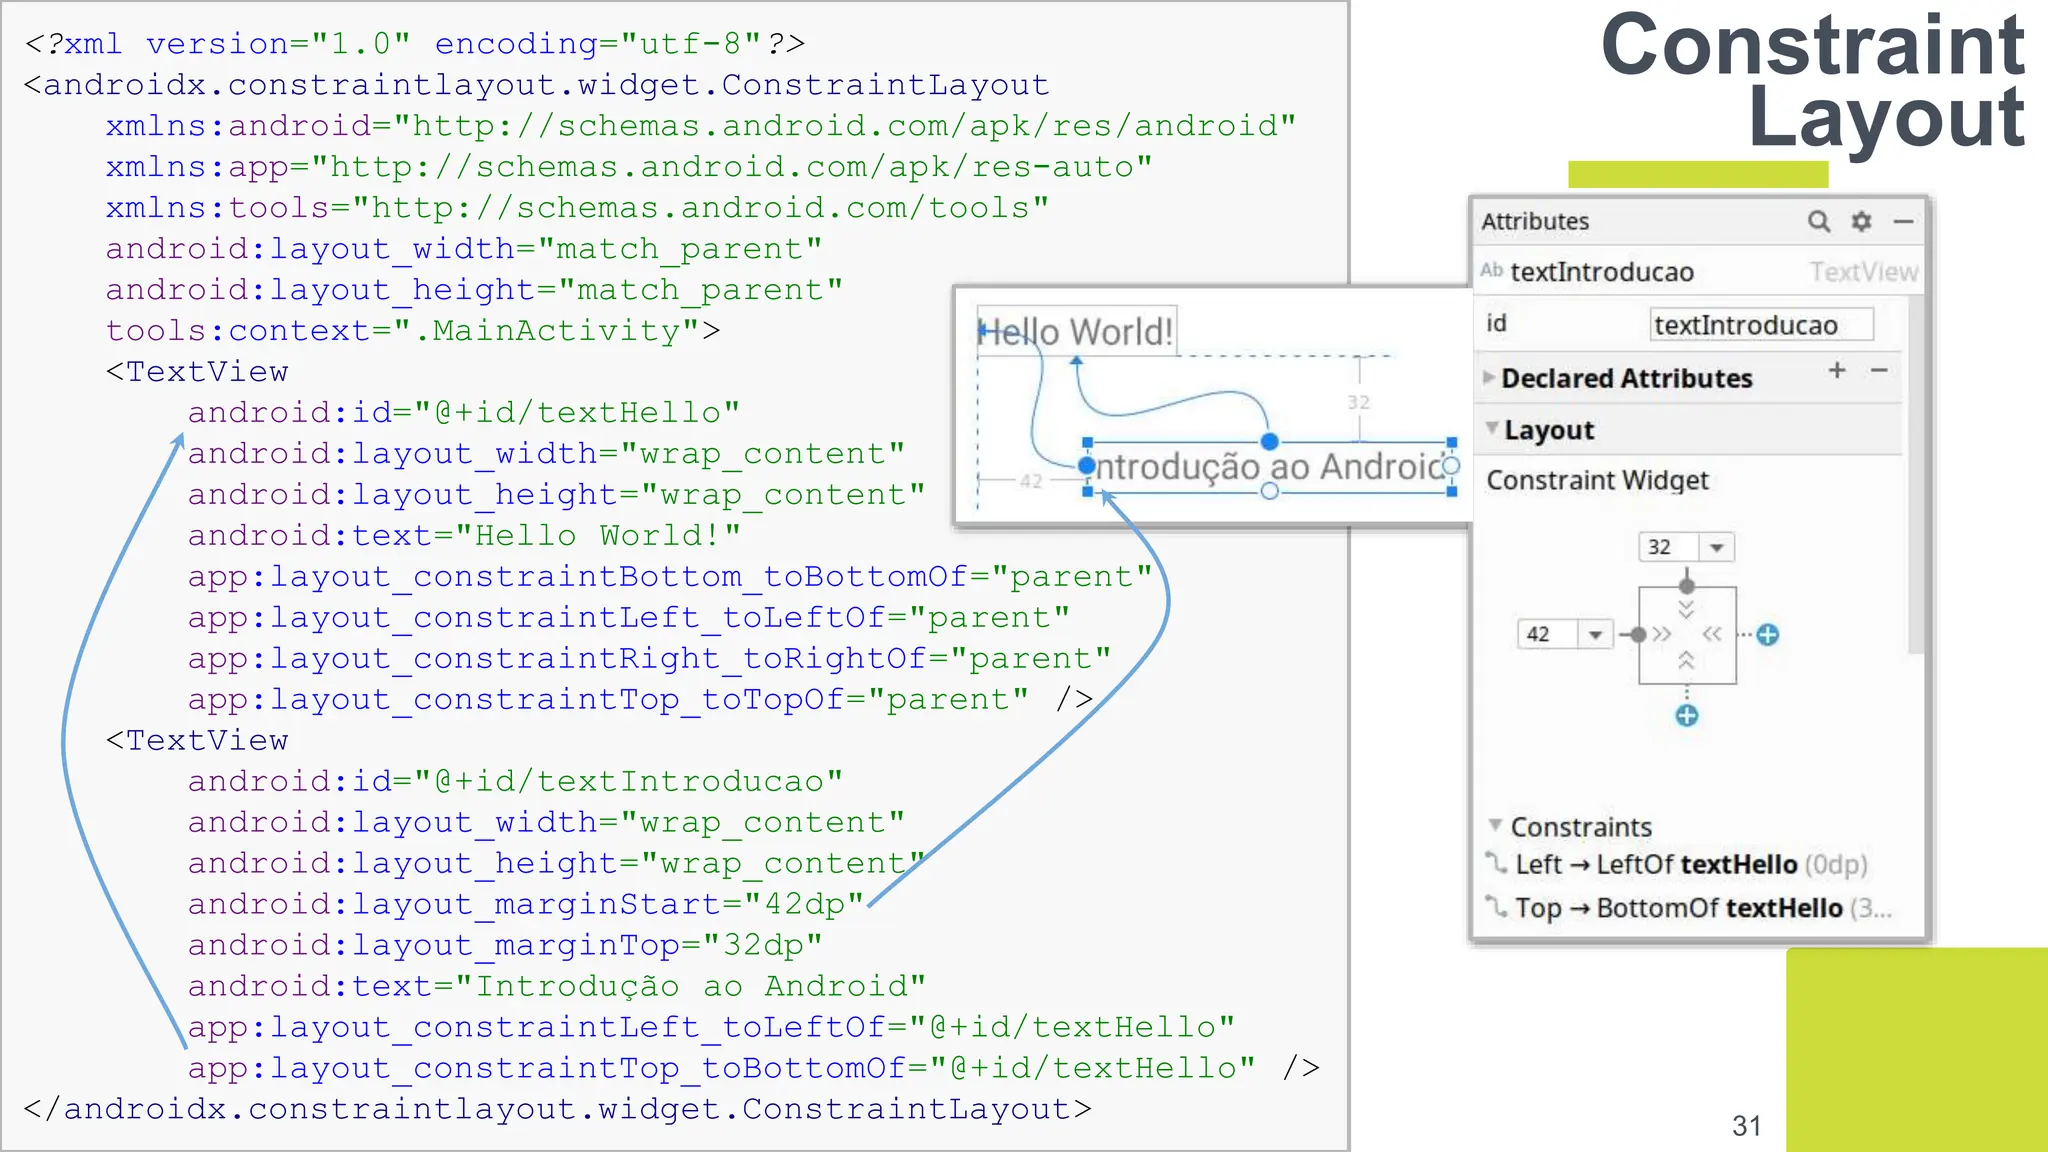Image resolution: width=2048 pixels, height=1152 pixels.
Task: Remove declared attribute with minus icon
Action: click(1879, 371)
